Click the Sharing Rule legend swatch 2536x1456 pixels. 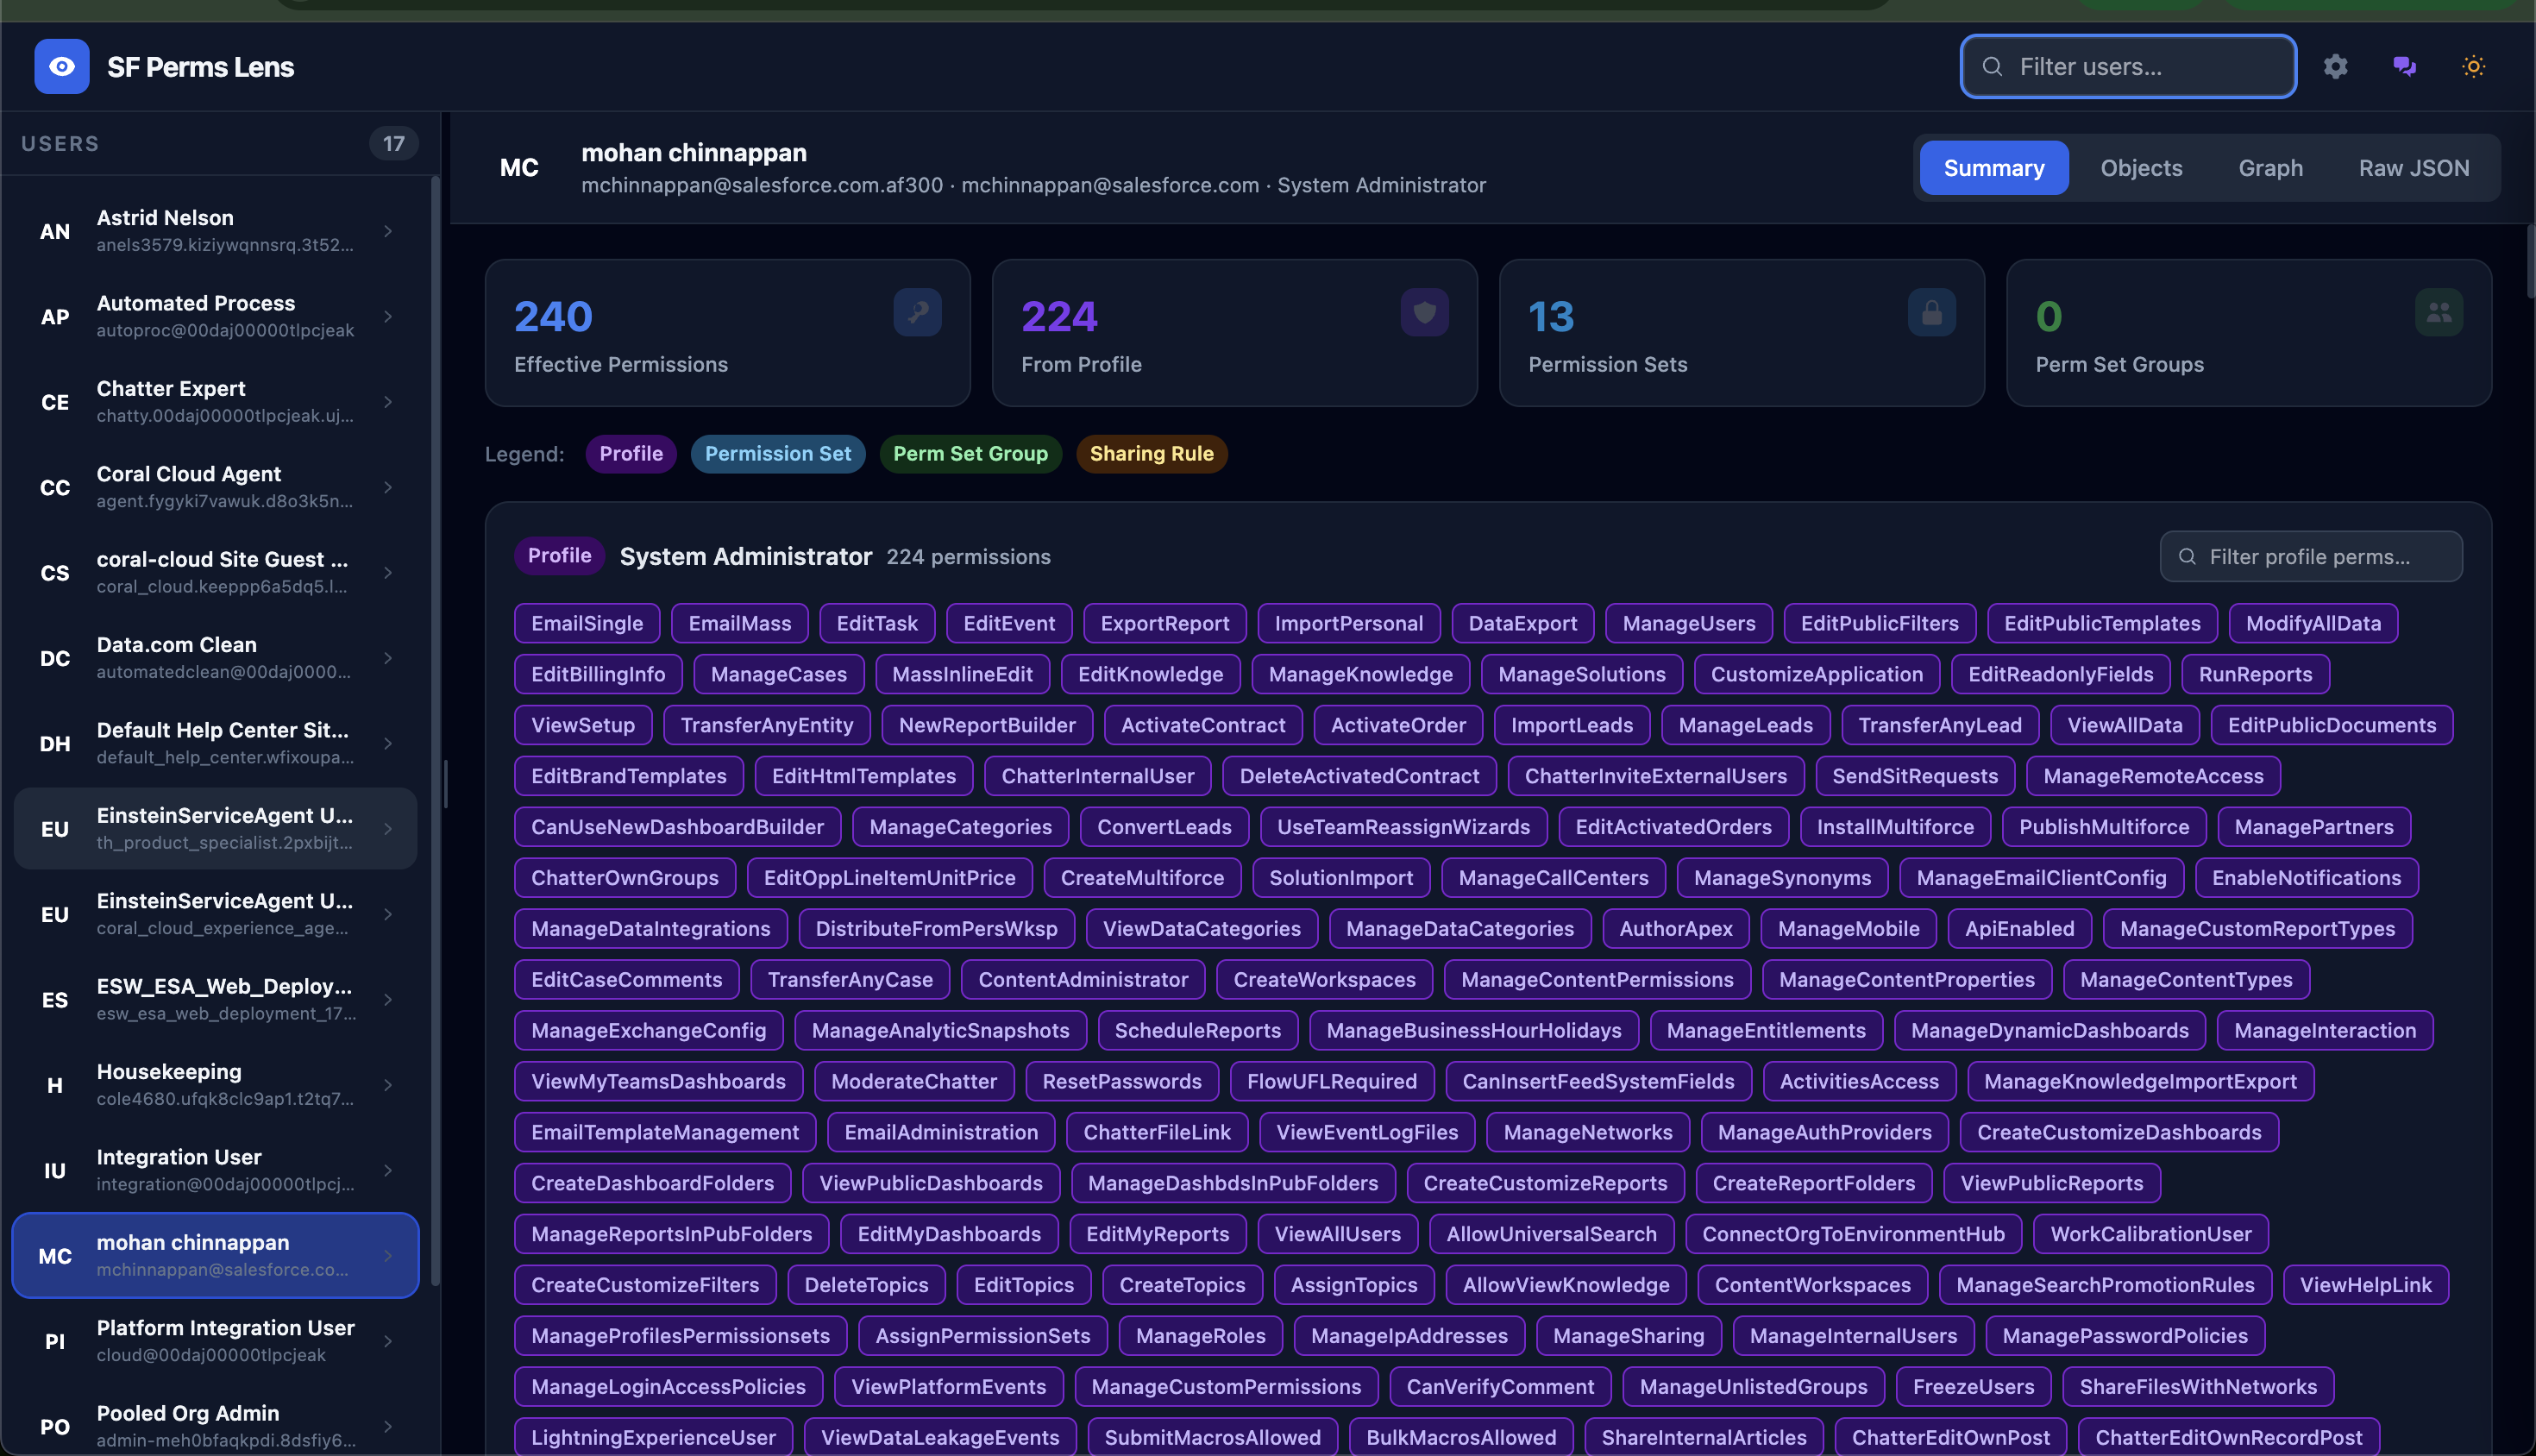click(x=1151, y=454)
